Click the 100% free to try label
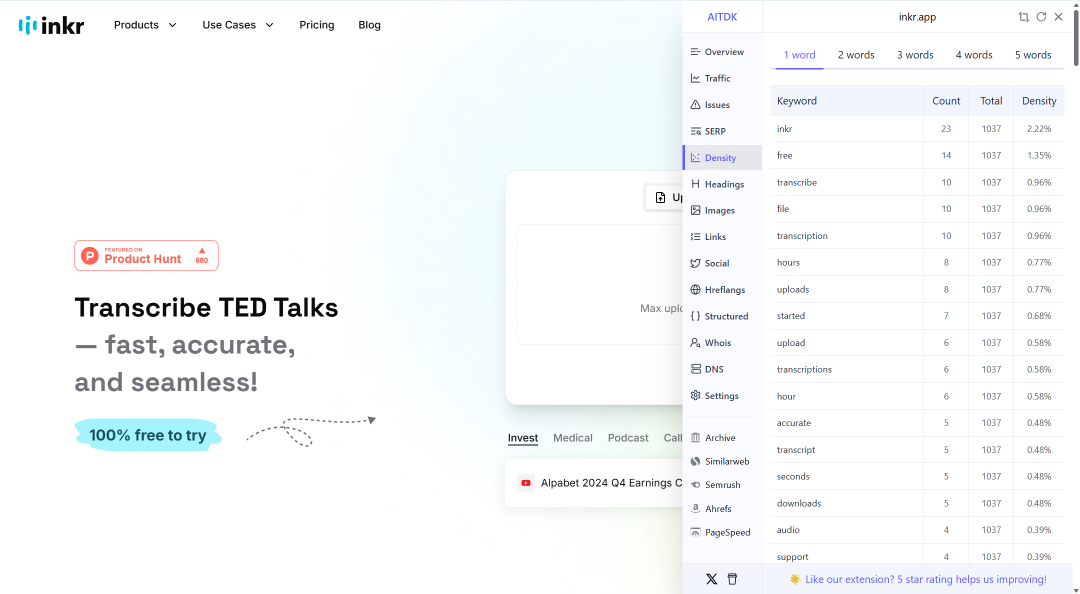The image size is (1080, 594). (x=147, y=436)
